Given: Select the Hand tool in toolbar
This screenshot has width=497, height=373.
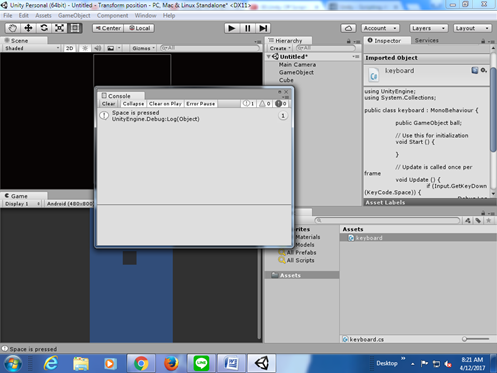Looking at the screenshot, I should click(12, 28).
